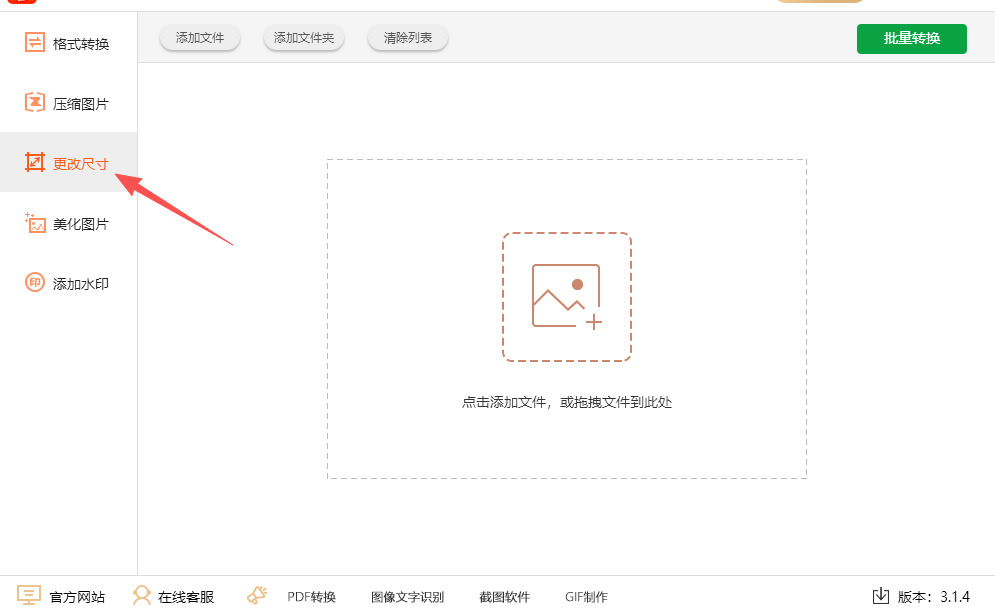Image resolution: width=995 pixels, height=610 pixels.
Task: Open the PDF转换 link
Action: 312,597
